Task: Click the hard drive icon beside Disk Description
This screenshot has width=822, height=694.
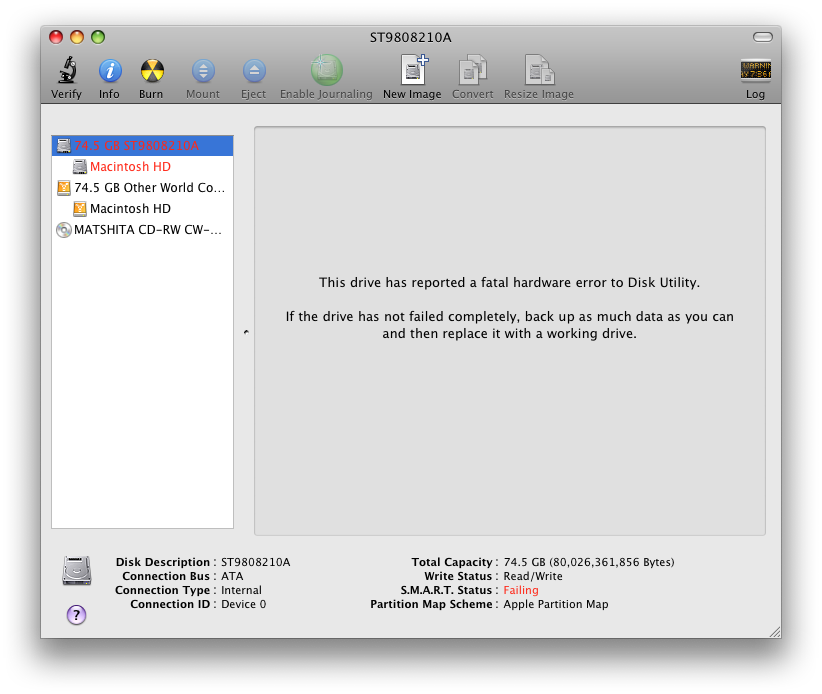Action: 77,570
